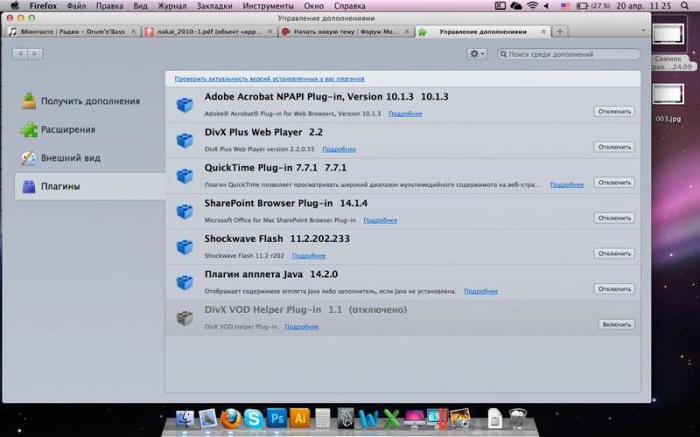Open the Получить дополнения section

pyautogui.click(x=80, y=101)
